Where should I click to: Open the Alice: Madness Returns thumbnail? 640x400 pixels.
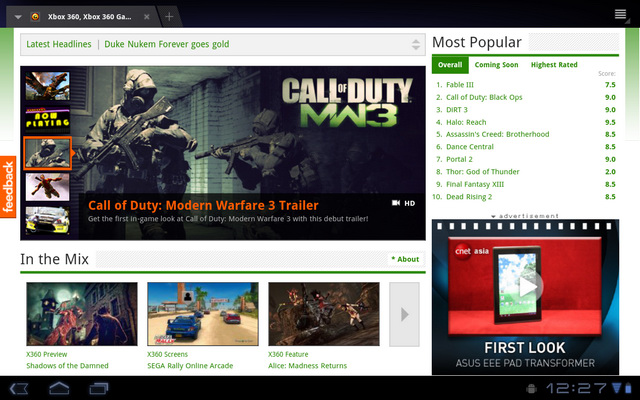click(x=324, y=314)
